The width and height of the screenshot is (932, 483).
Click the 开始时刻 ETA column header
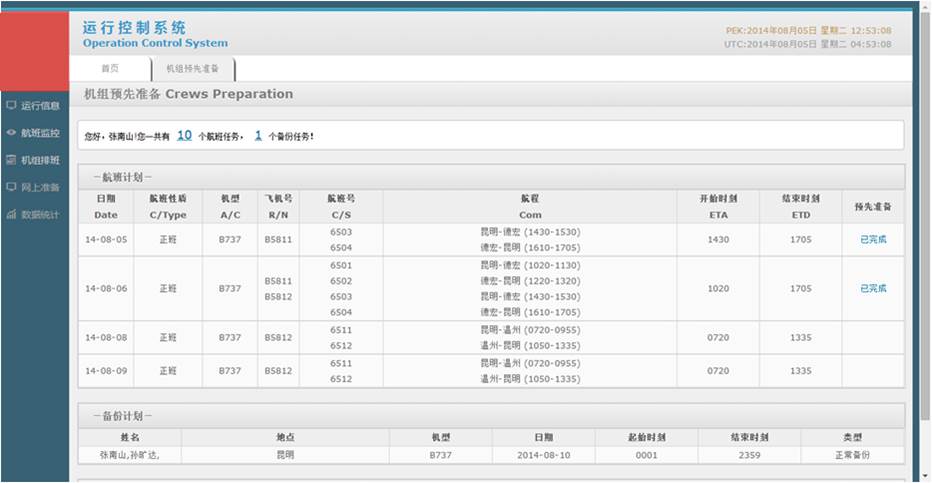coord(718,207)
